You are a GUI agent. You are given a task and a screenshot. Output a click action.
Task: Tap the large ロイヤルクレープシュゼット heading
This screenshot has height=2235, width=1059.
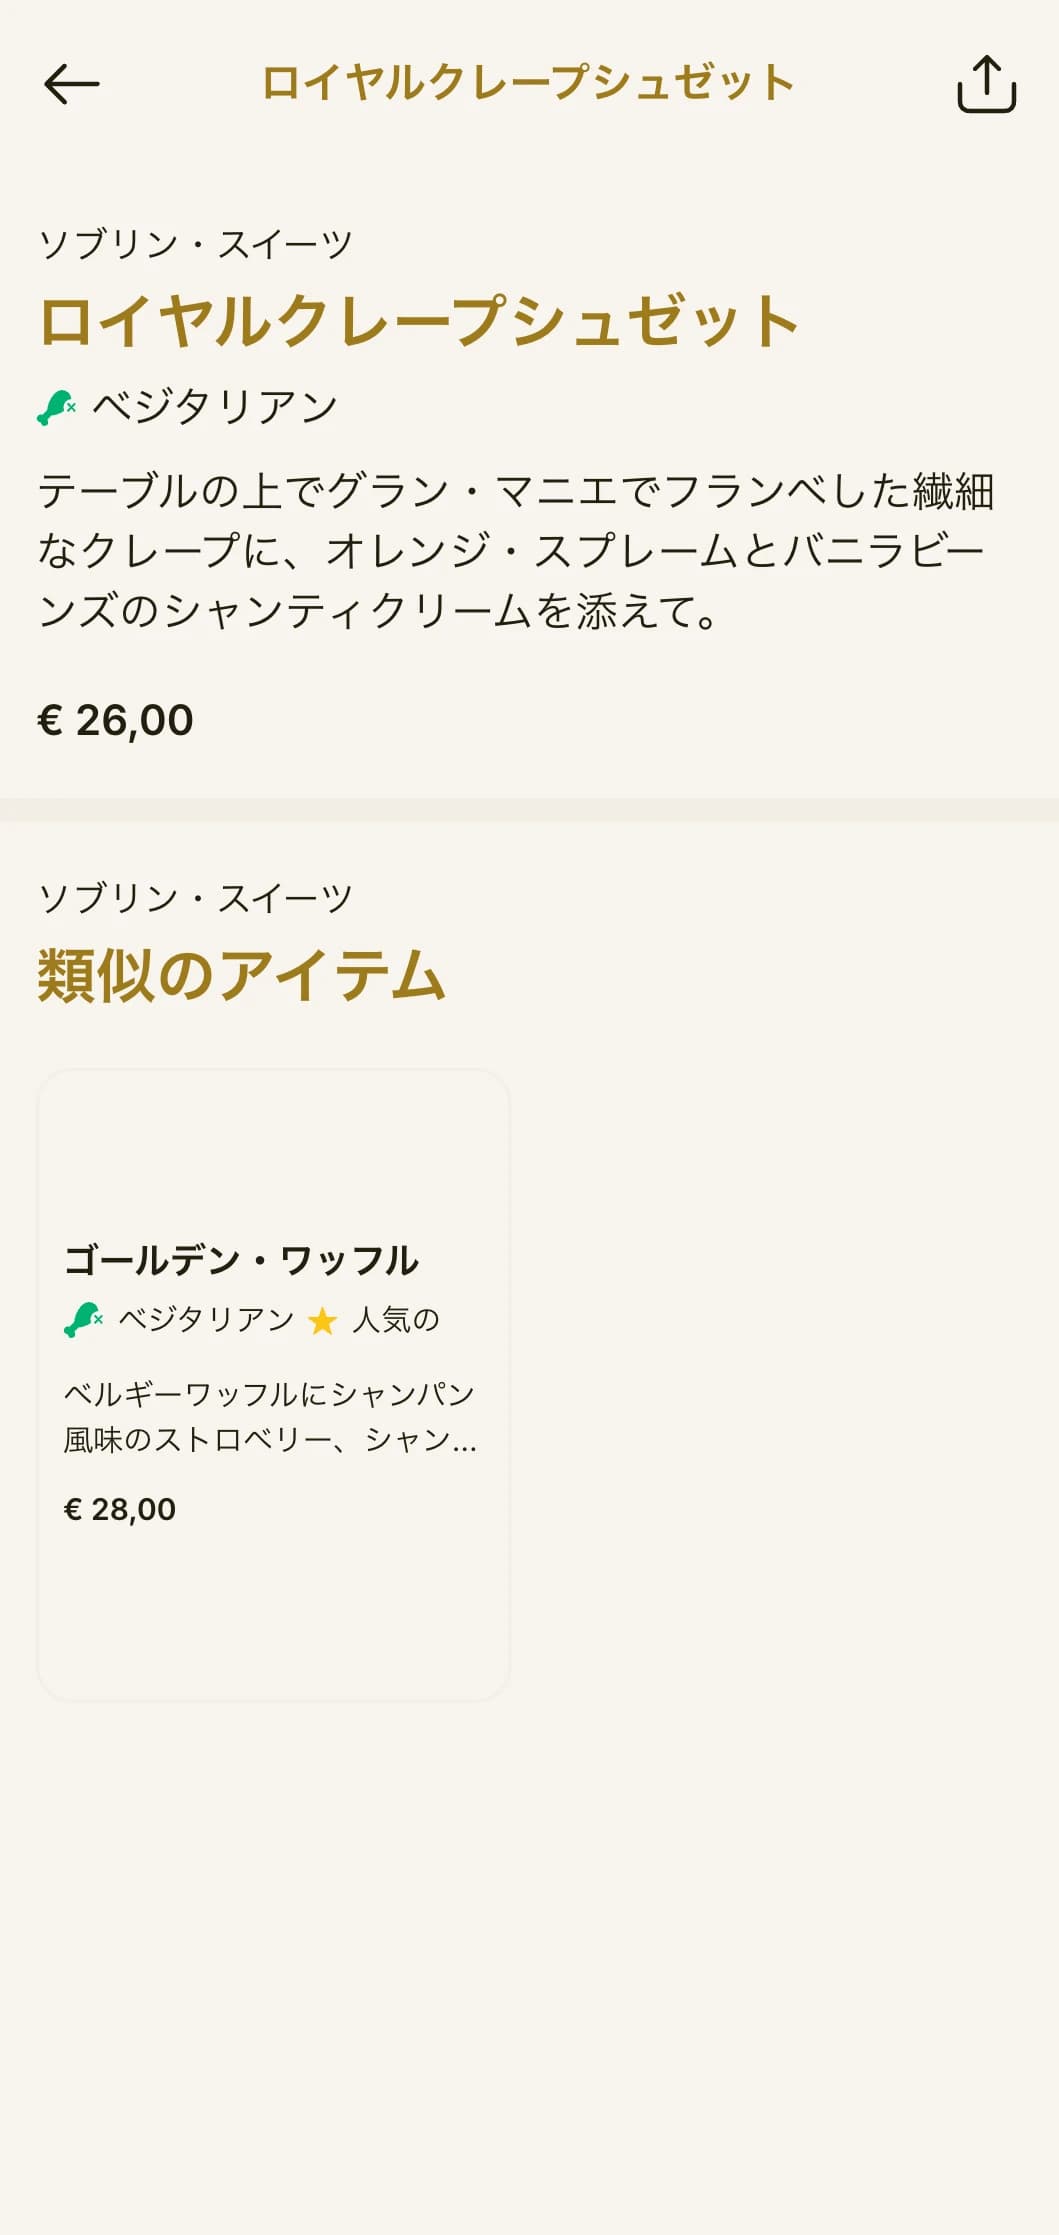(419, 321)
